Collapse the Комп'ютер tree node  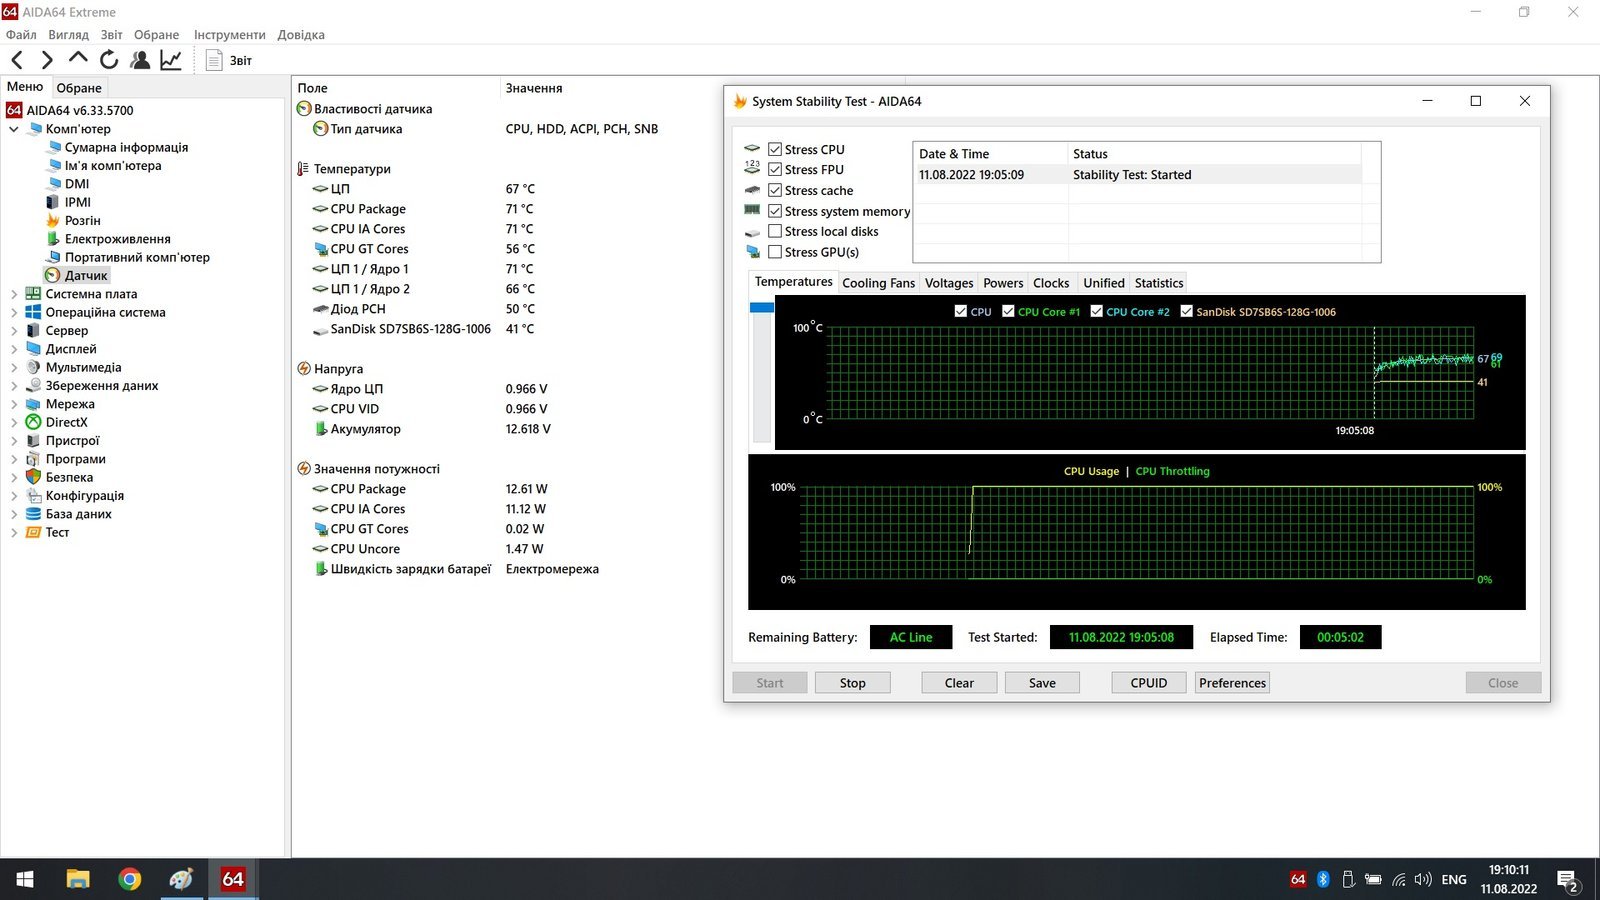click(14, 129)
